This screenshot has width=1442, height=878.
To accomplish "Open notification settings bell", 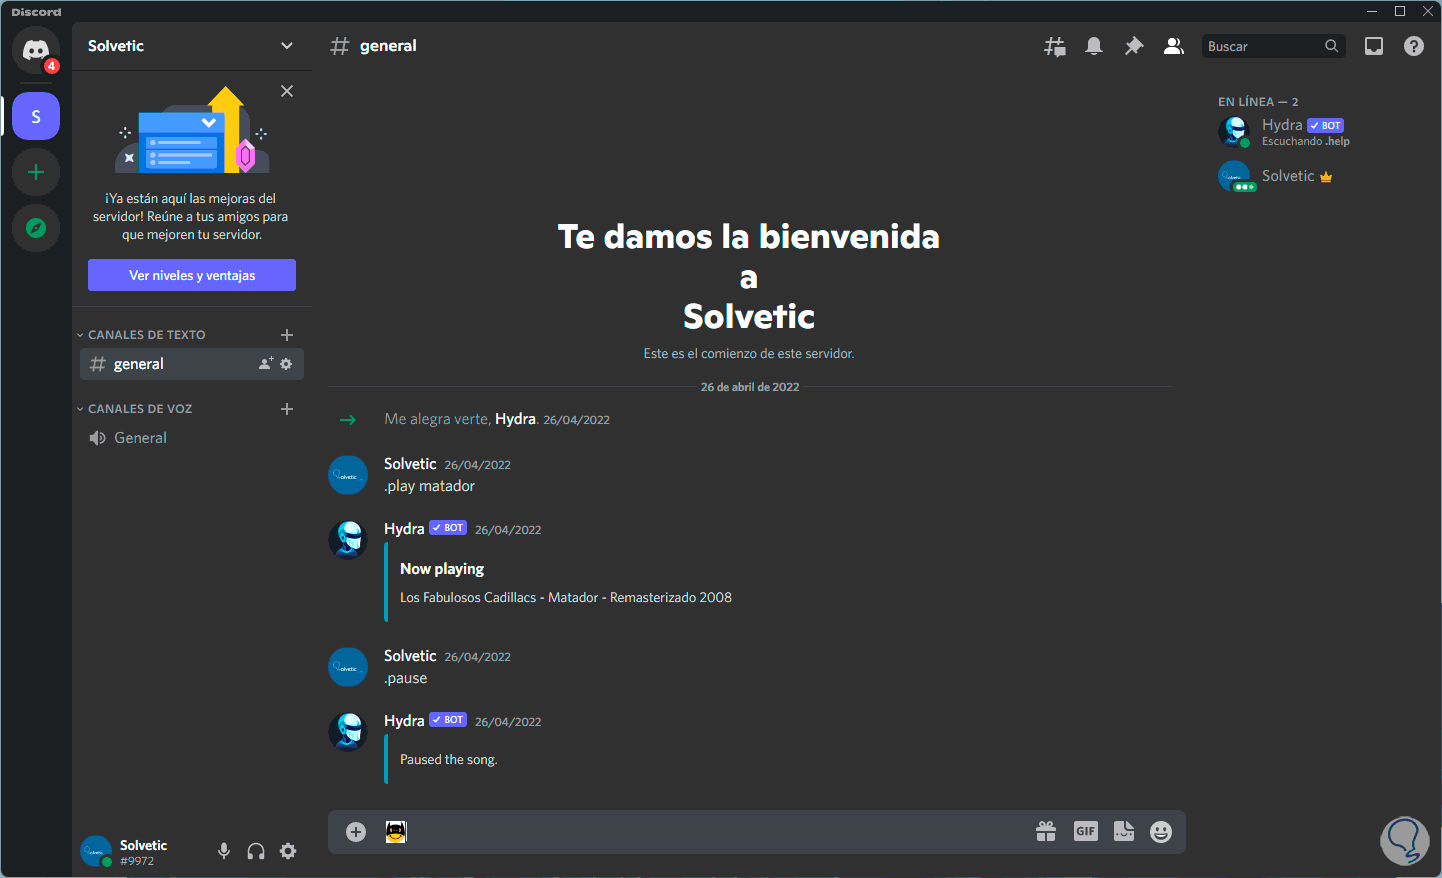I will (x=1094, y=46).
